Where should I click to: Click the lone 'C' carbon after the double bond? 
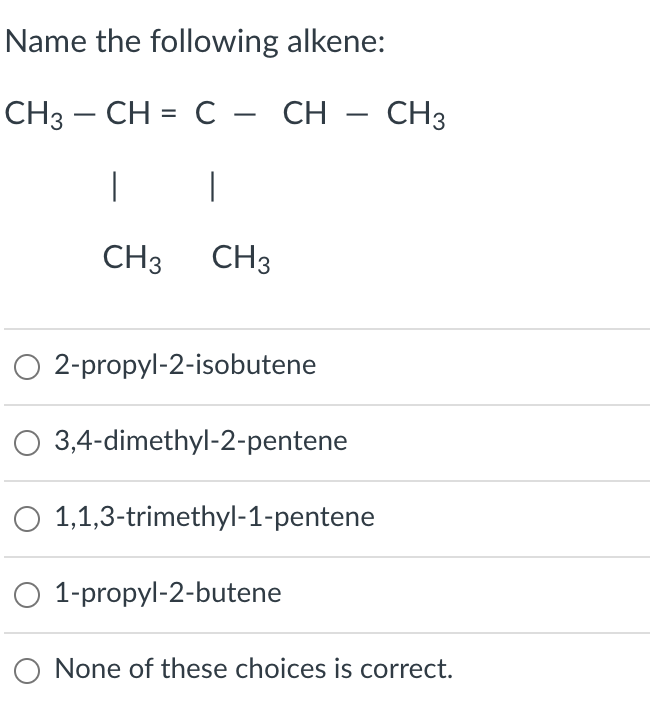point(205,113)
